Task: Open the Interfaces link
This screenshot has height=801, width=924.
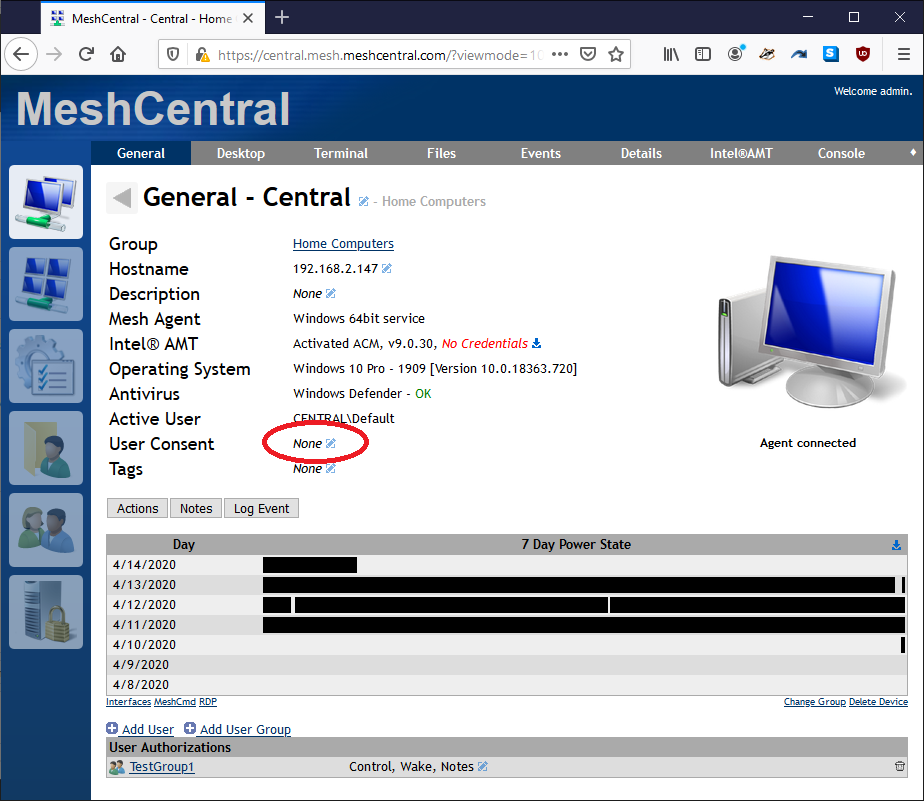Action: click(128, 701)
